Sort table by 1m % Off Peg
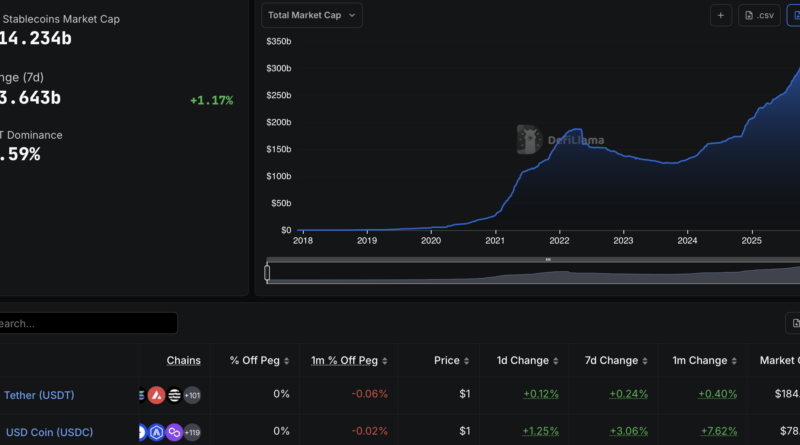 (349, 360)
